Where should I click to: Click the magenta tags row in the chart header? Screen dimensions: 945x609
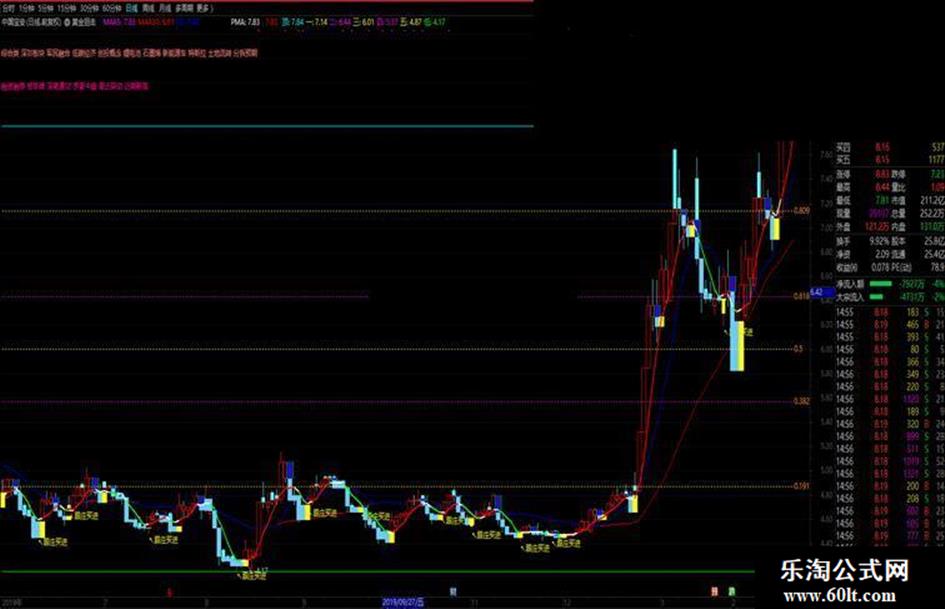coord(75,86)
